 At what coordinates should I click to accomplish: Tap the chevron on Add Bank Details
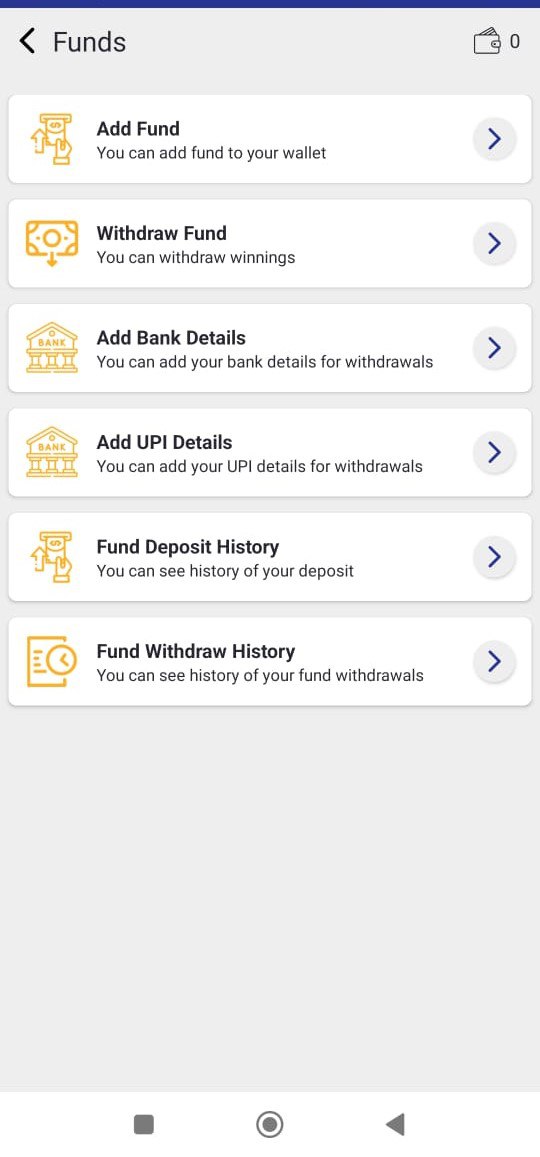pyautogui.click(x=494, y=348)
